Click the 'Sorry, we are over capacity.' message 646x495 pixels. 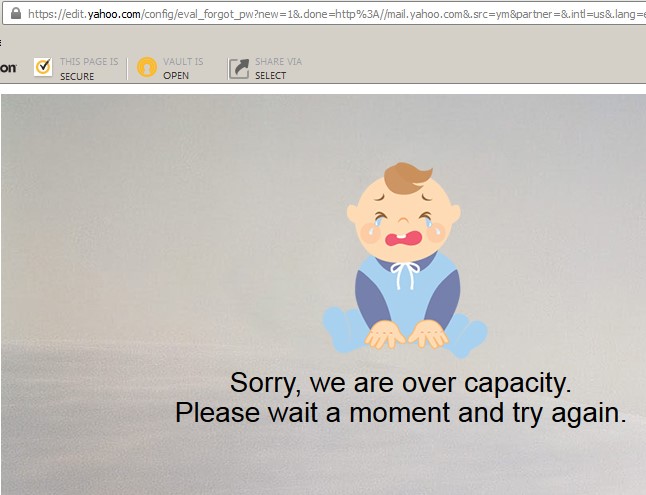pos(400,383)
